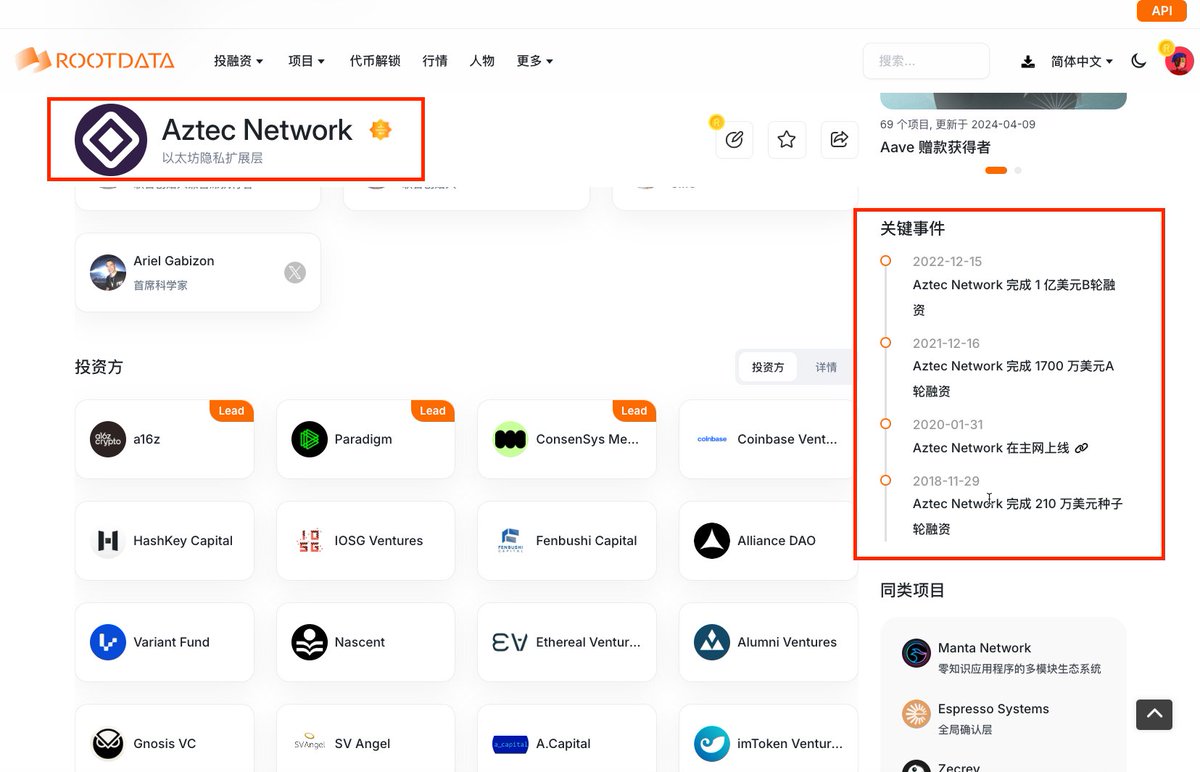Click the orange API button

coord(1162,11)
